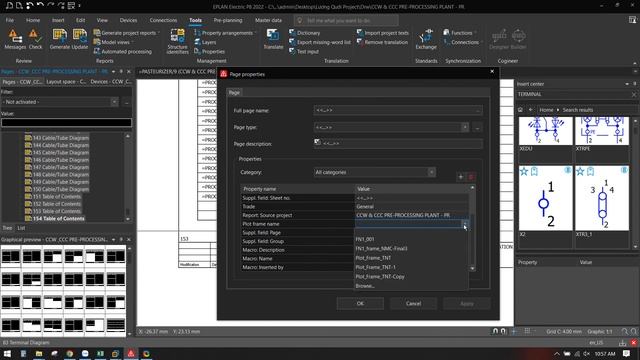Open the Layers management tool

coord(205,42)
